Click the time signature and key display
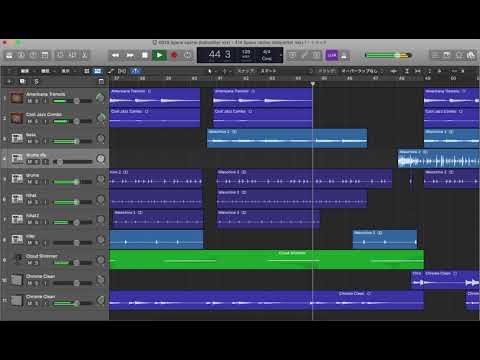Image resolution: width=480 pixels, height=360 pixels. [267, 55]
